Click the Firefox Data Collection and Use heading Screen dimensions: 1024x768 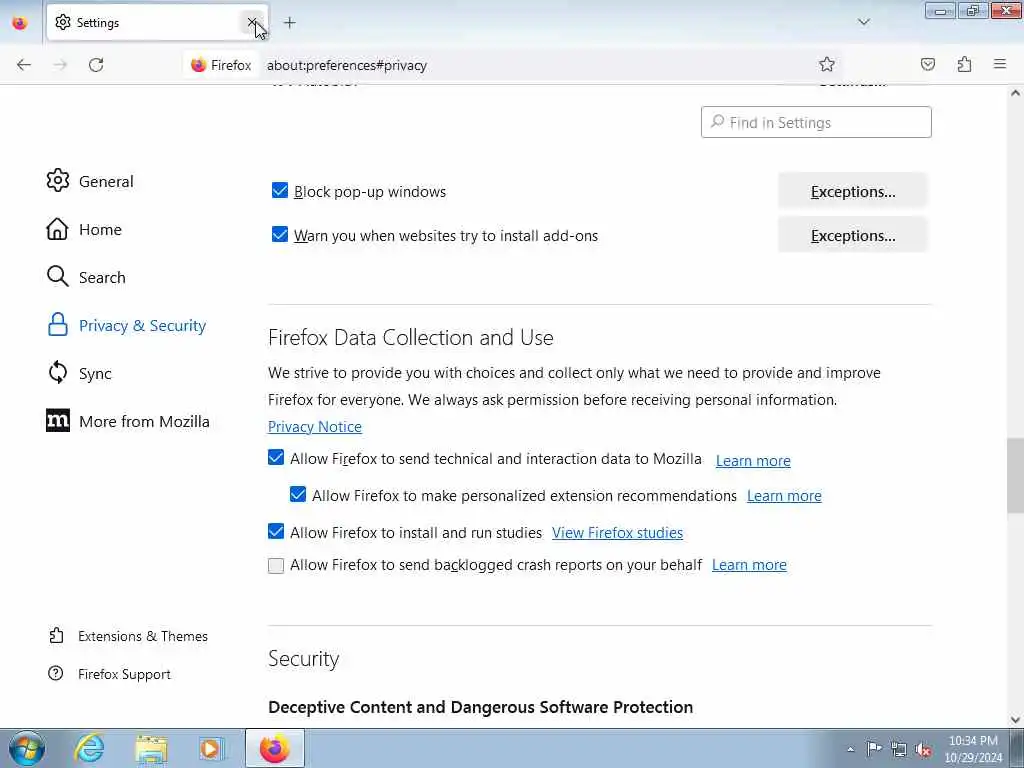click(x=410, y=338)
